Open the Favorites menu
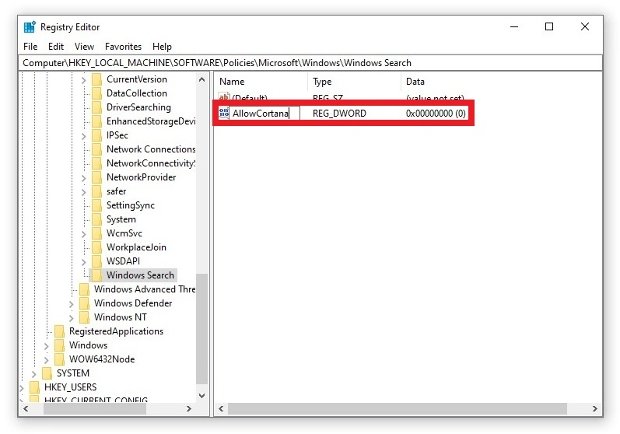The image size is (620, 434). [x=123, y=47]
